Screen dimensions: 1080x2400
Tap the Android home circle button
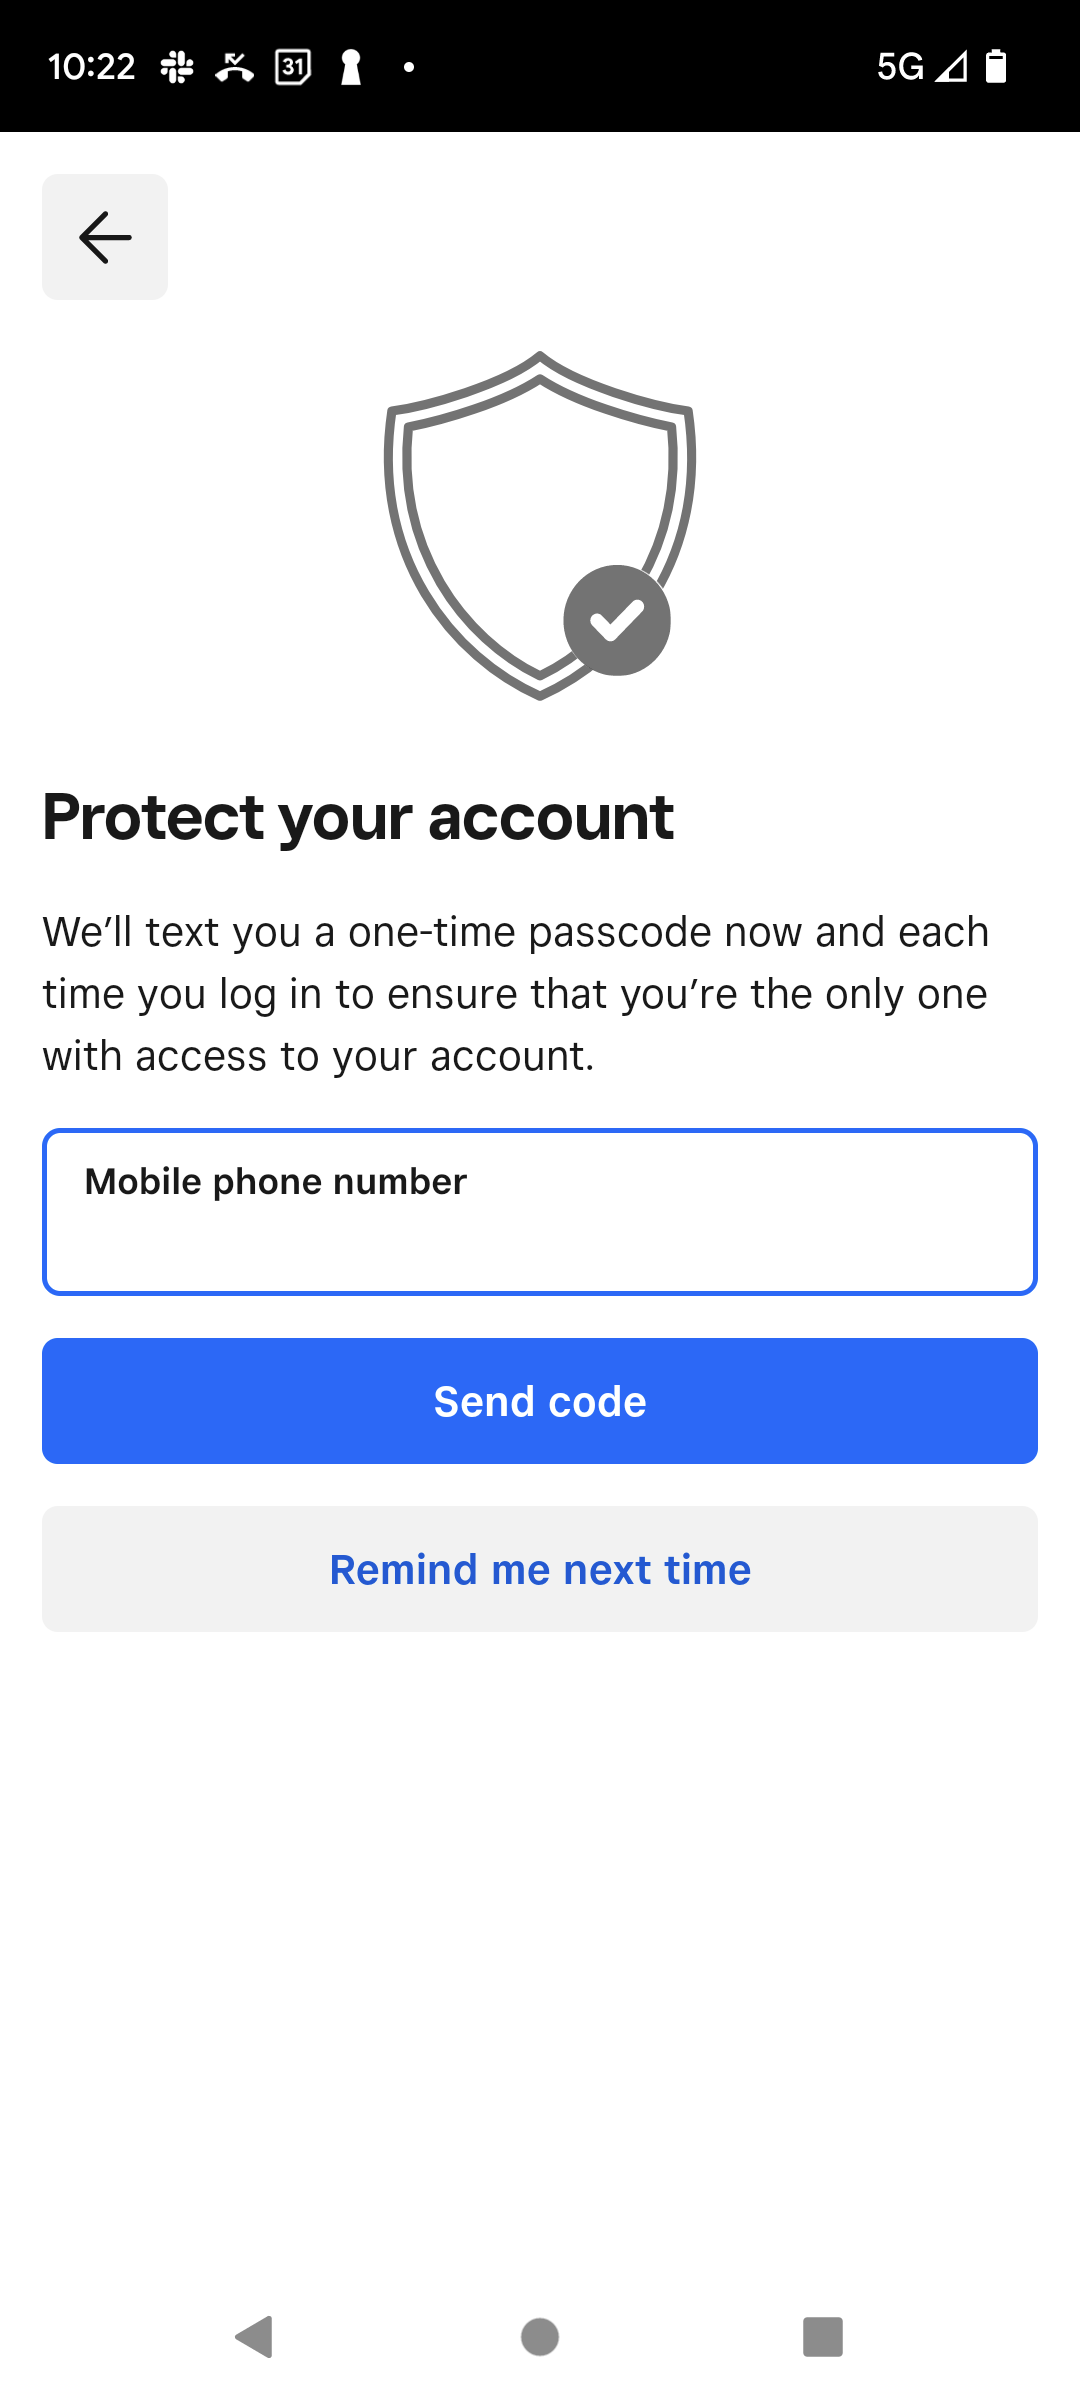[540, 2337]
